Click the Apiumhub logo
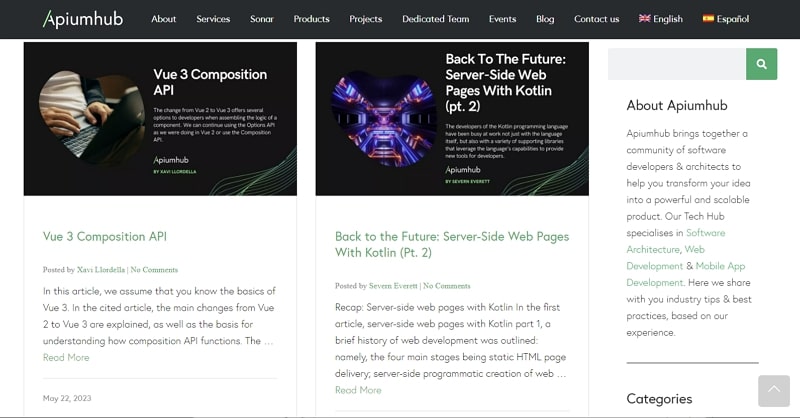The width and height of the screenshot is (800, 418). [x=83, y=19]
